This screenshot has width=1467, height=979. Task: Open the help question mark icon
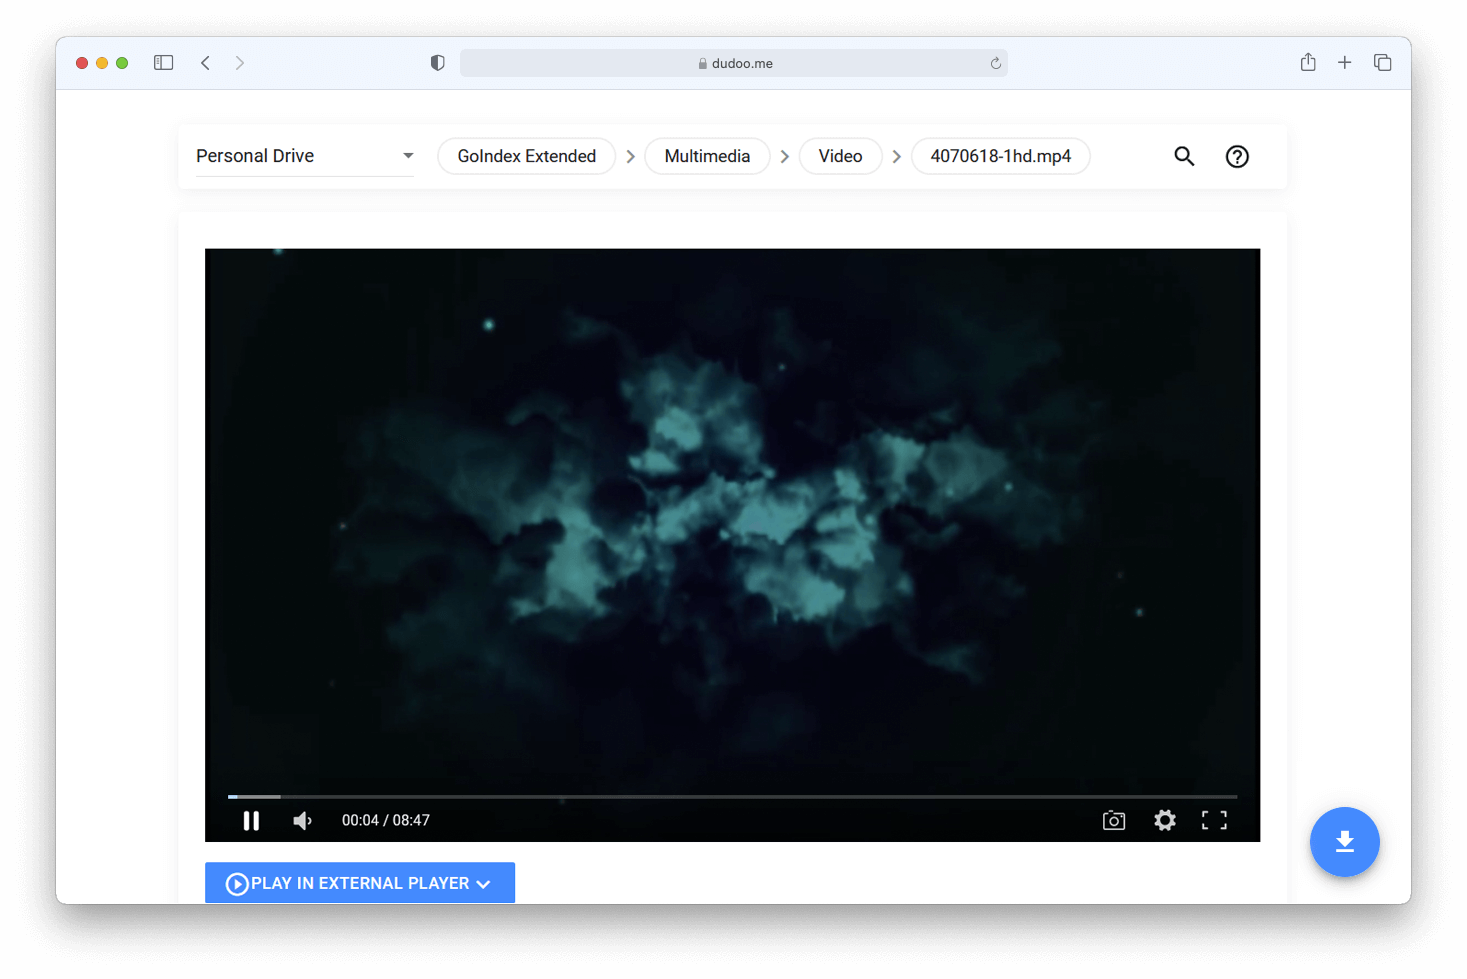pyautogui.click(x=1237, y=157)
